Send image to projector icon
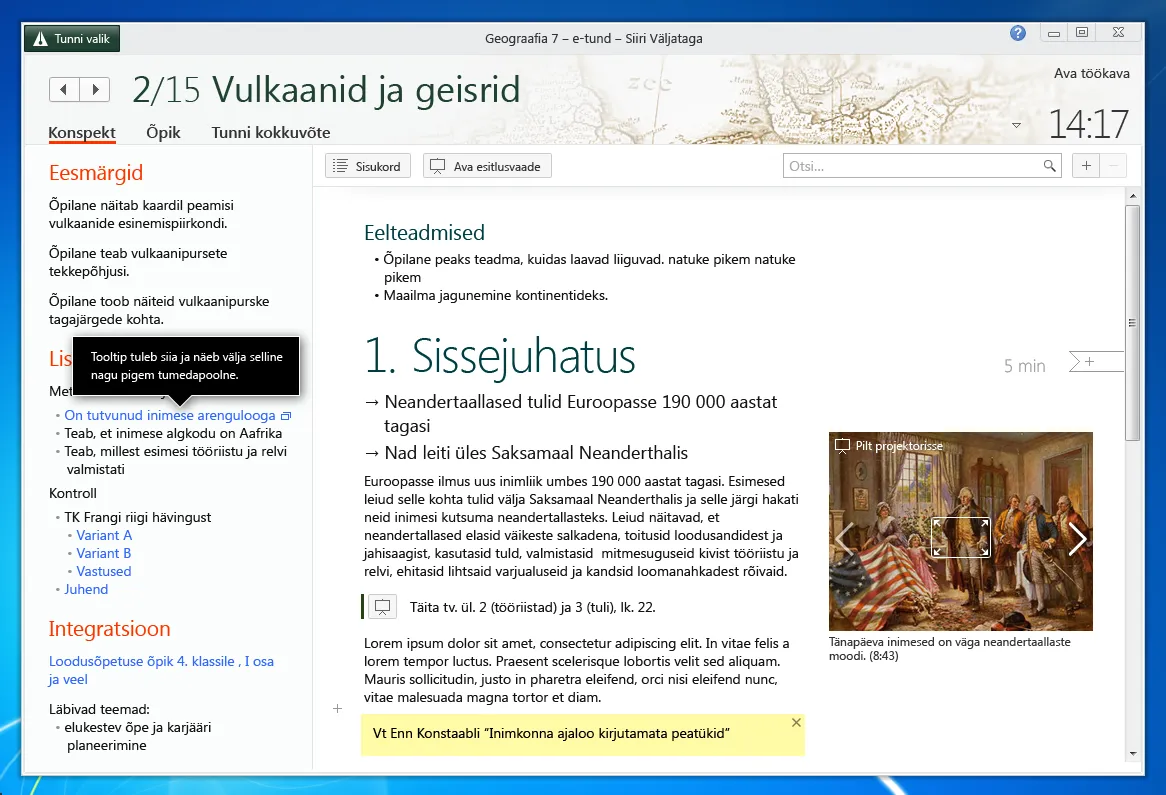The width and height of the screenshot is (1166, 795). pyautogui.click(x=842, y=445)
